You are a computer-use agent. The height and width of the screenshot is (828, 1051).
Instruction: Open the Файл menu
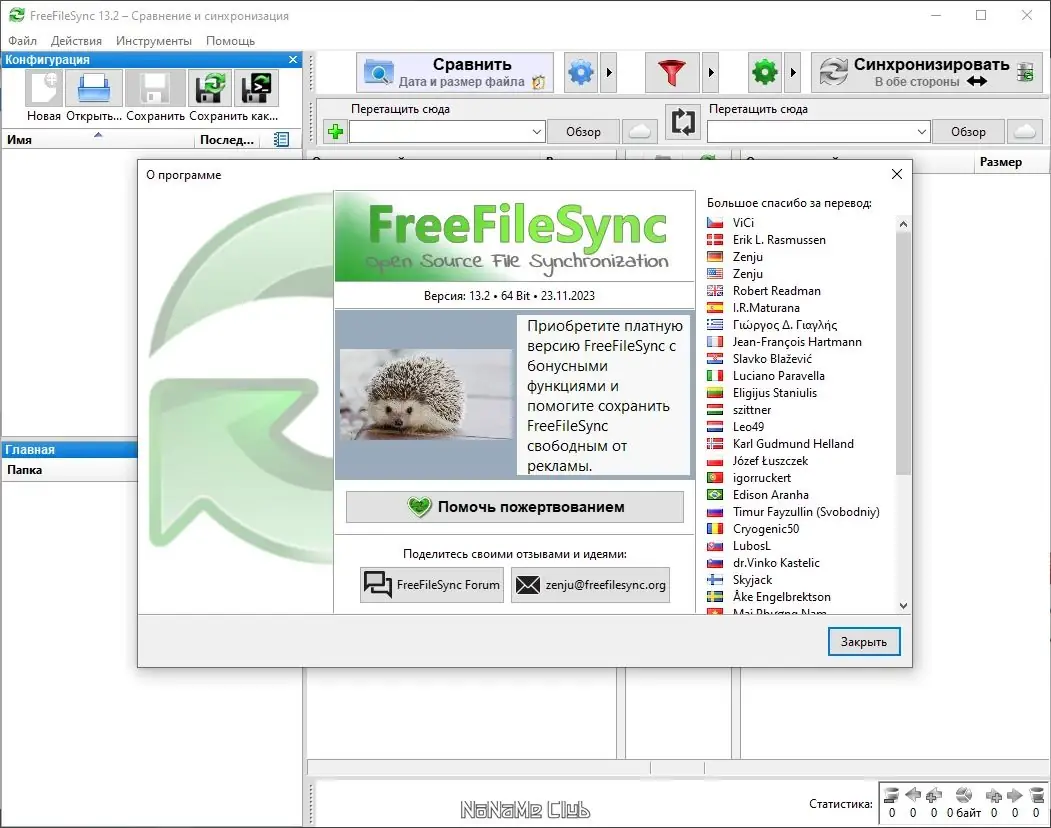tap(22, 40)
